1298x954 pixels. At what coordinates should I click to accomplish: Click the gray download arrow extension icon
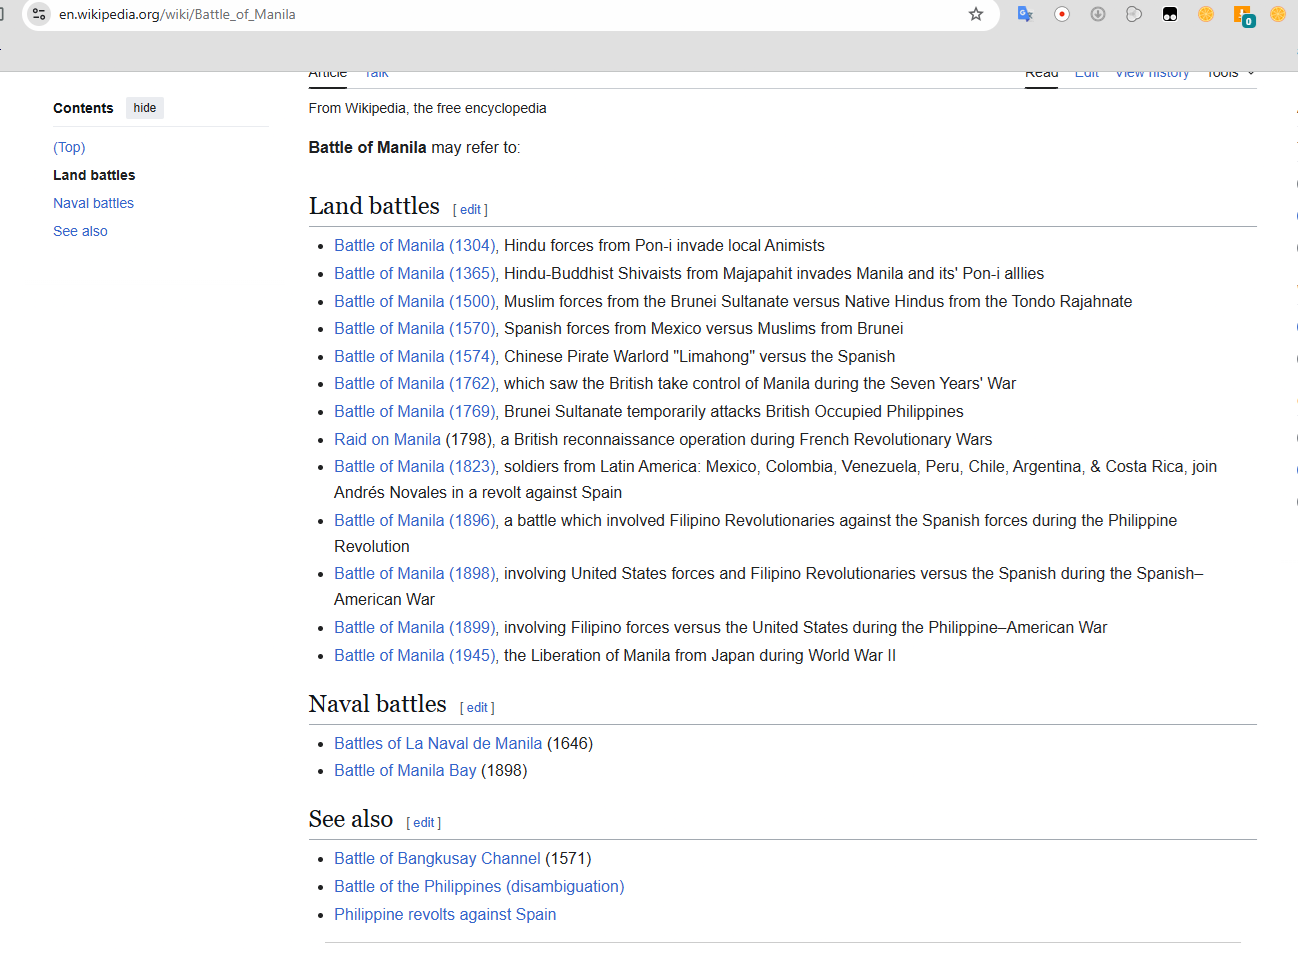(1097, 14)
